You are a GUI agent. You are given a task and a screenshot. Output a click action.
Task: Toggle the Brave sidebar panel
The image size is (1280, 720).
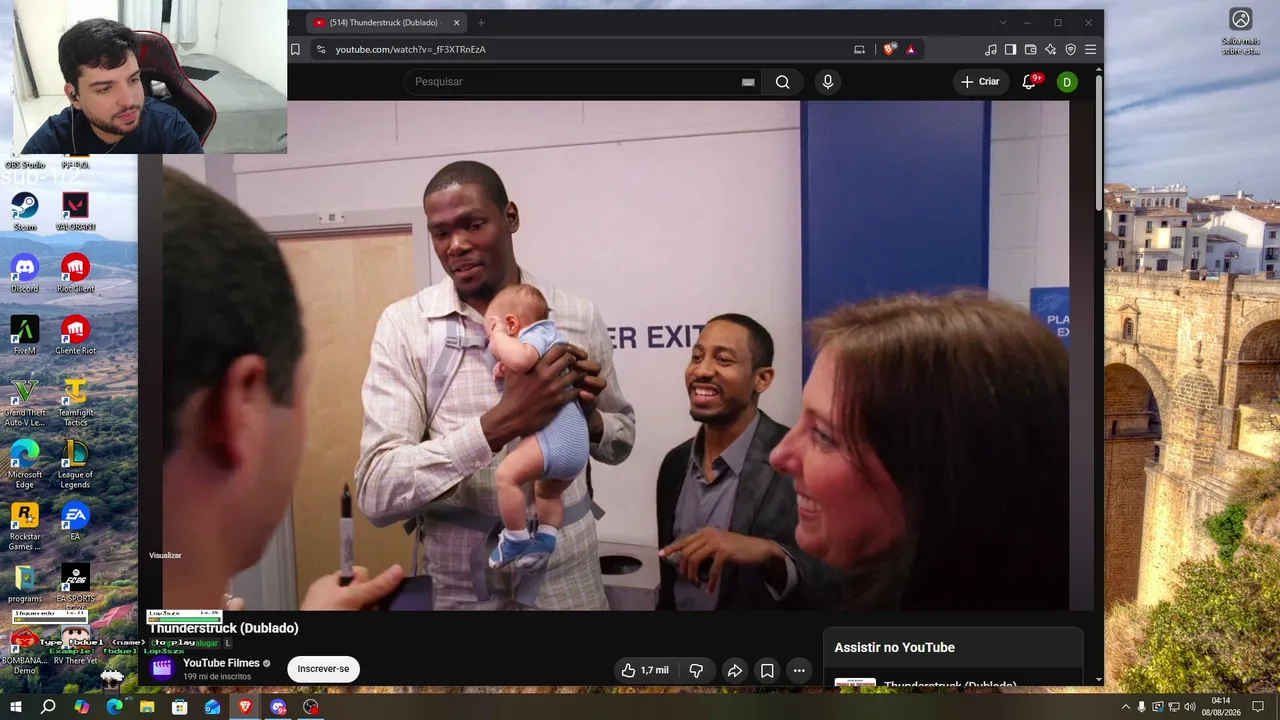(x=1010, y=49)
